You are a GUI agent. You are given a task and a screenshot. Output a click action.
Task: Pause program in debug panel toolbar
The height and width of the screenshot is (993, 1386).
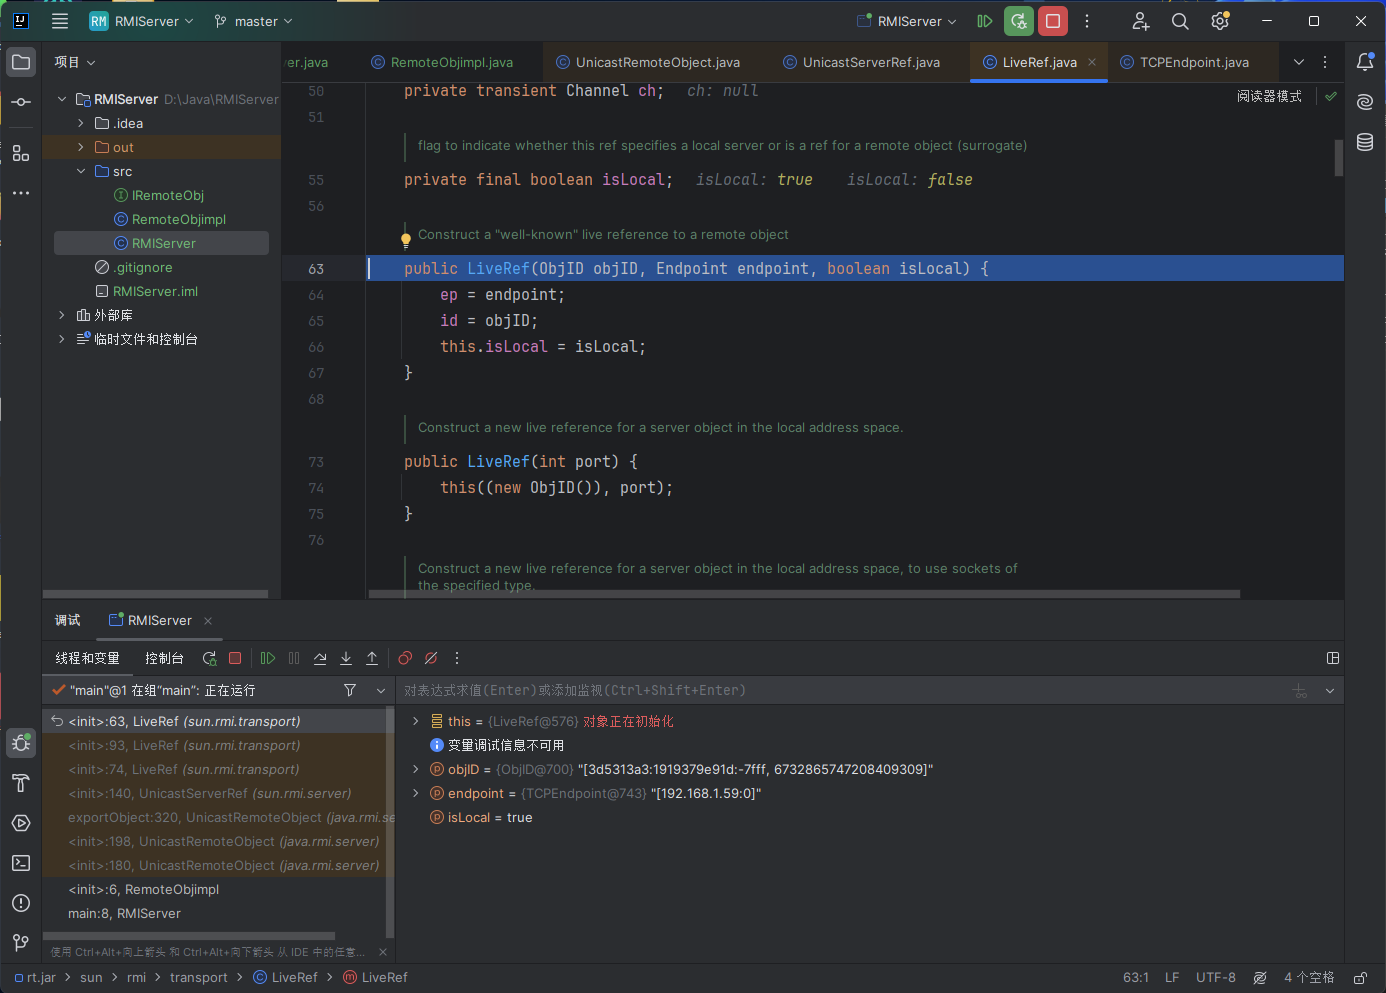coord(294,658)
